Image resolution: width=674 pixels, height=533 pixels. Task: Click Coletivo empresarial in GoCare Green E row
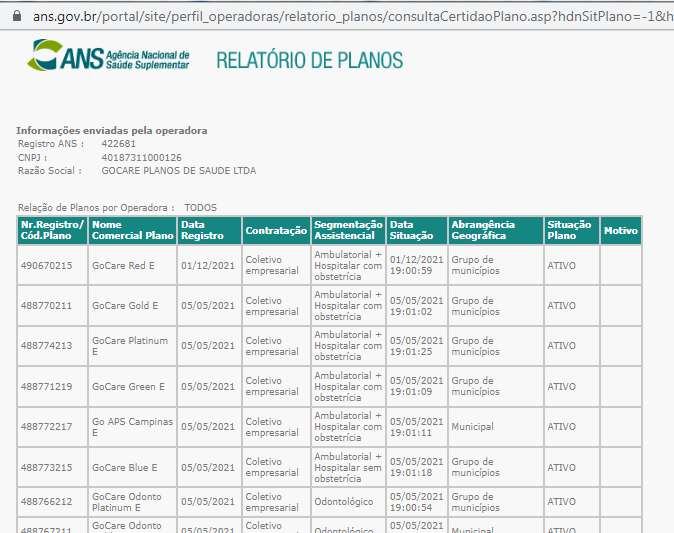272,386
